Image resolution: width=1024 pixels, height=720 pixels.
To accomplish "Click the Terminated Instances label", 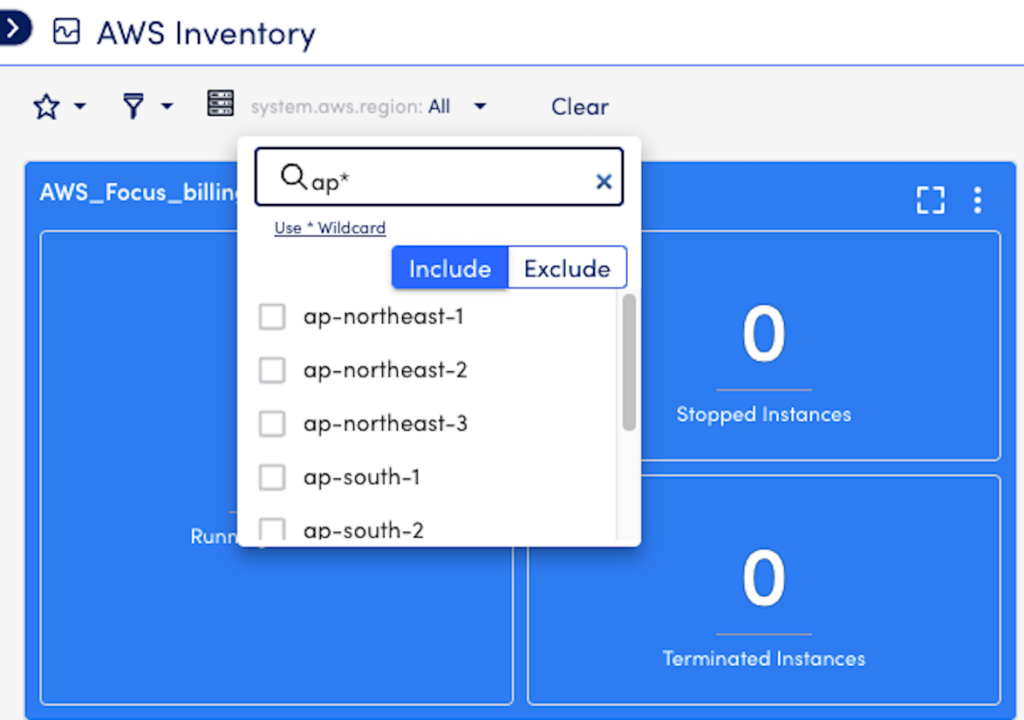I will [763, 659].
